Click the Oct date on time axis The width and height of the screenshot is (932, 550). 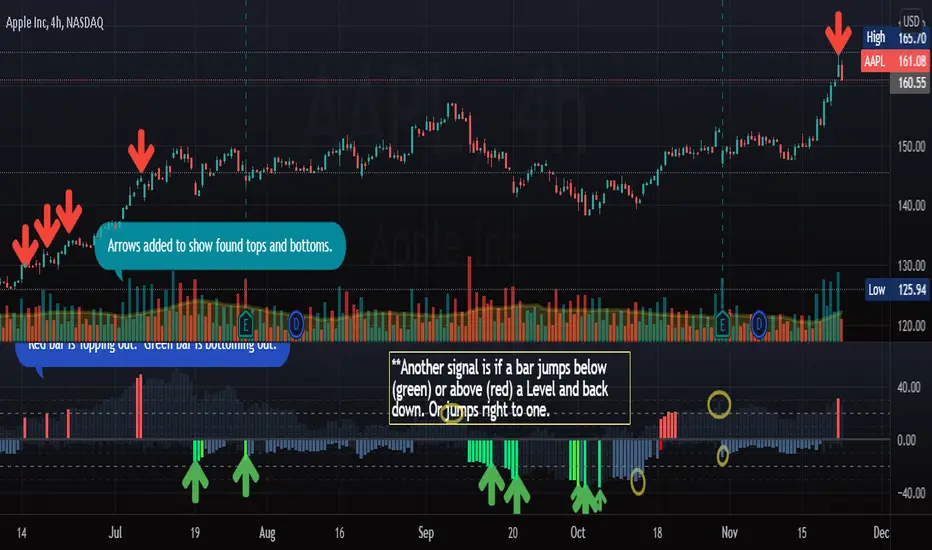578,532
